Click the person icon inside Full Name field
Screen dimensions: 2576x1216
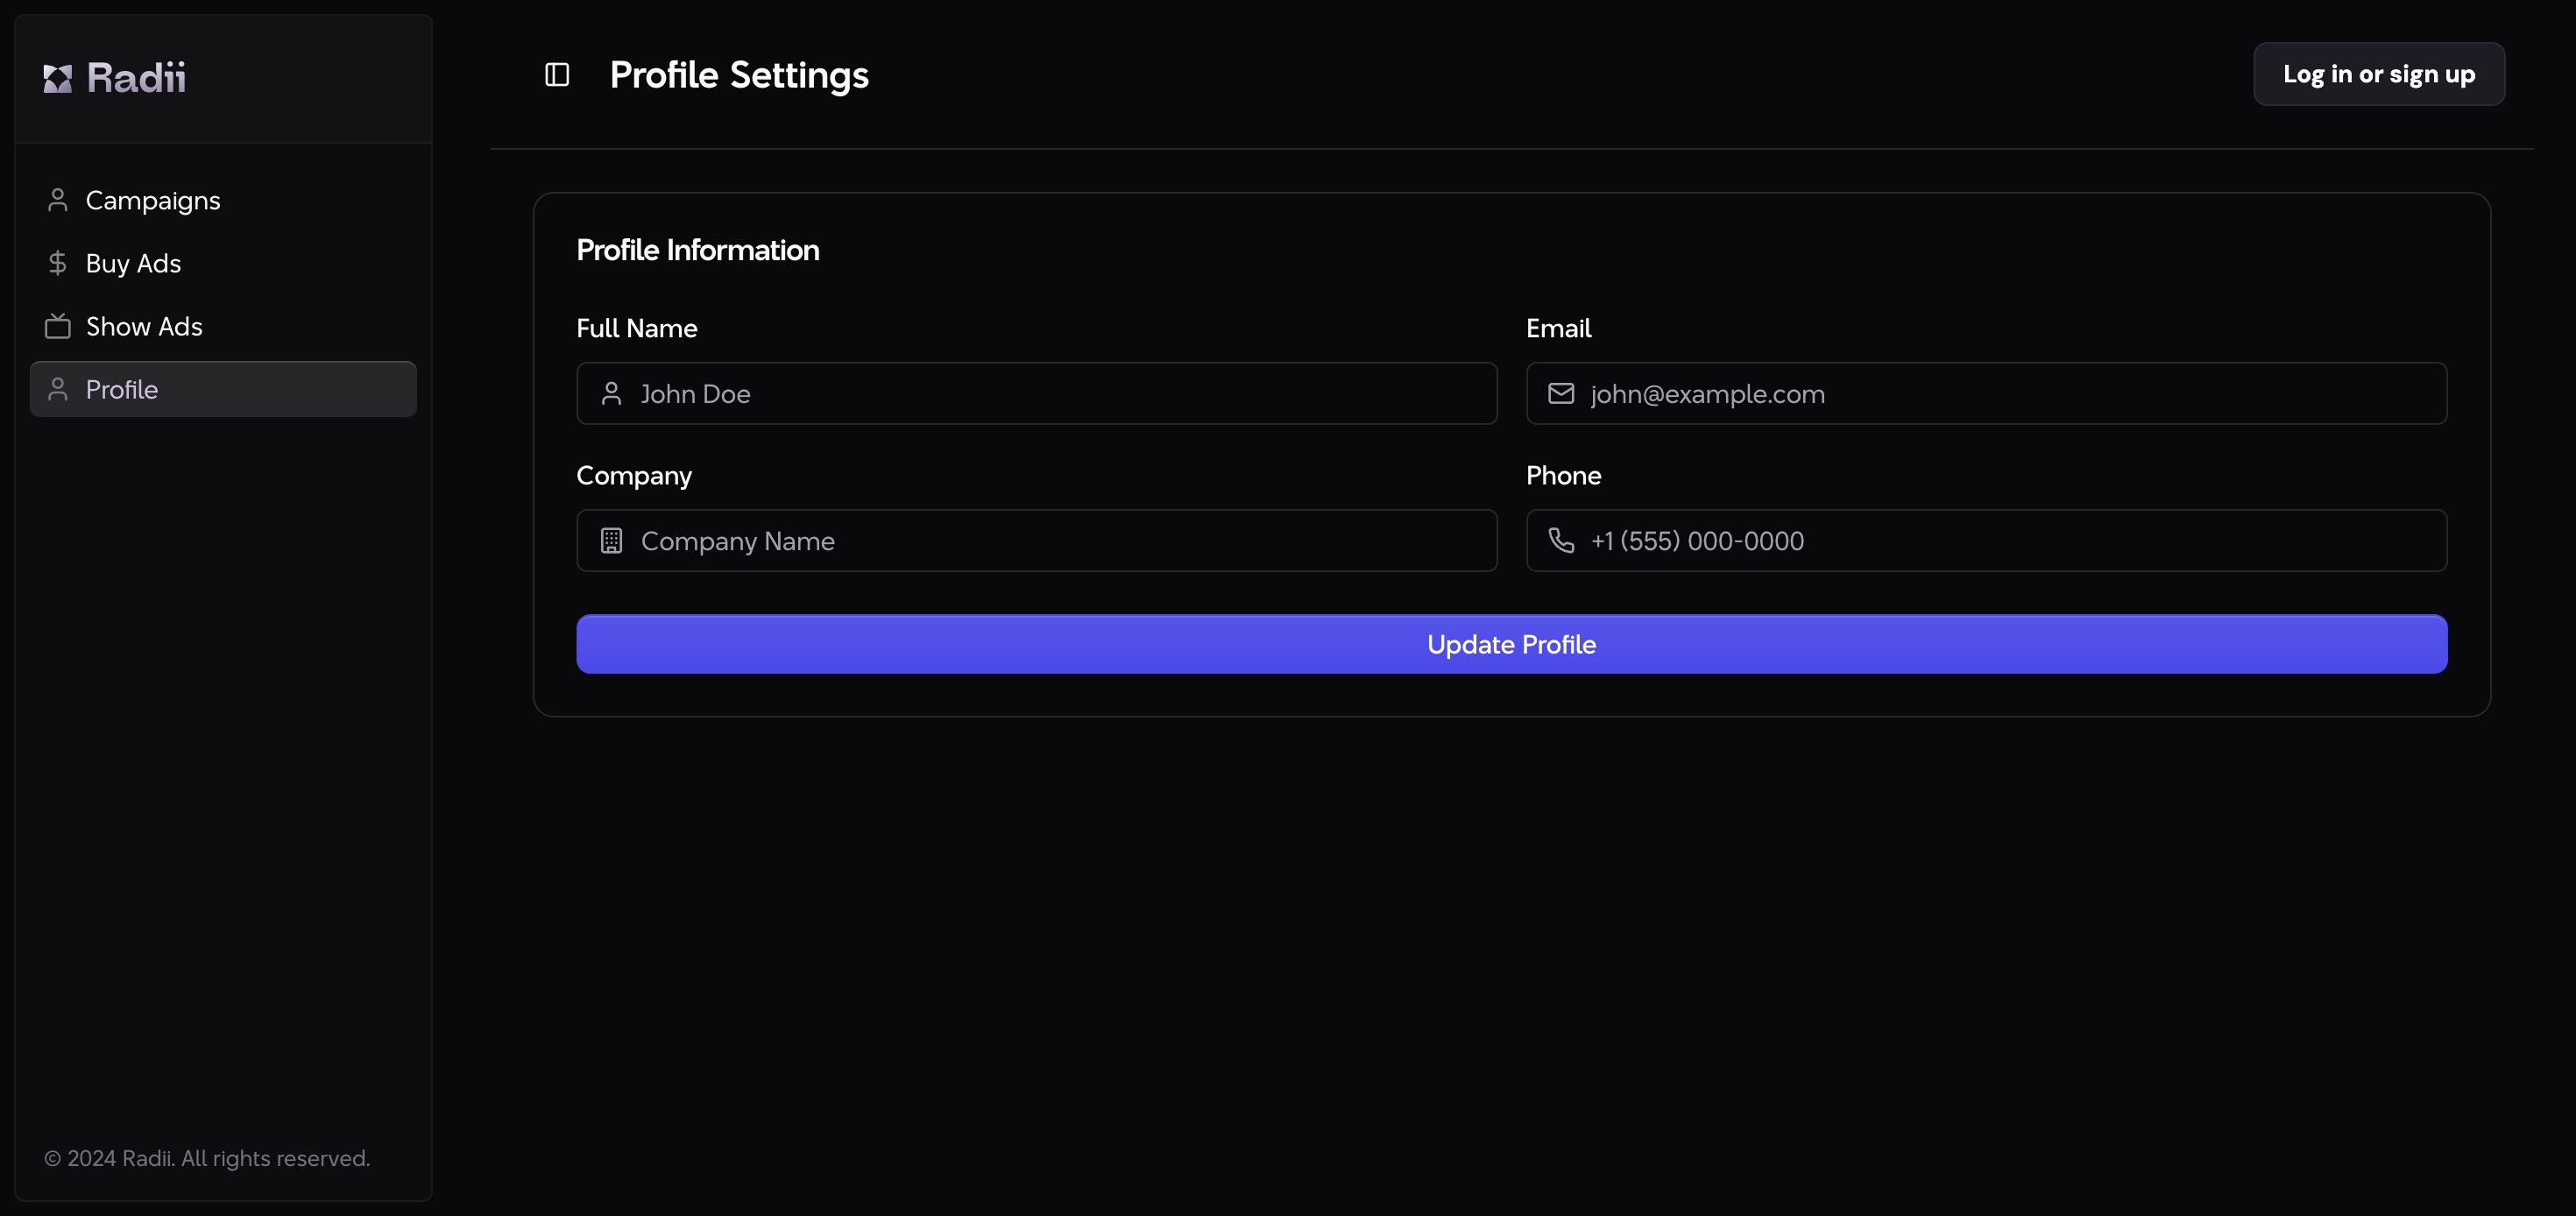[612, 392]
